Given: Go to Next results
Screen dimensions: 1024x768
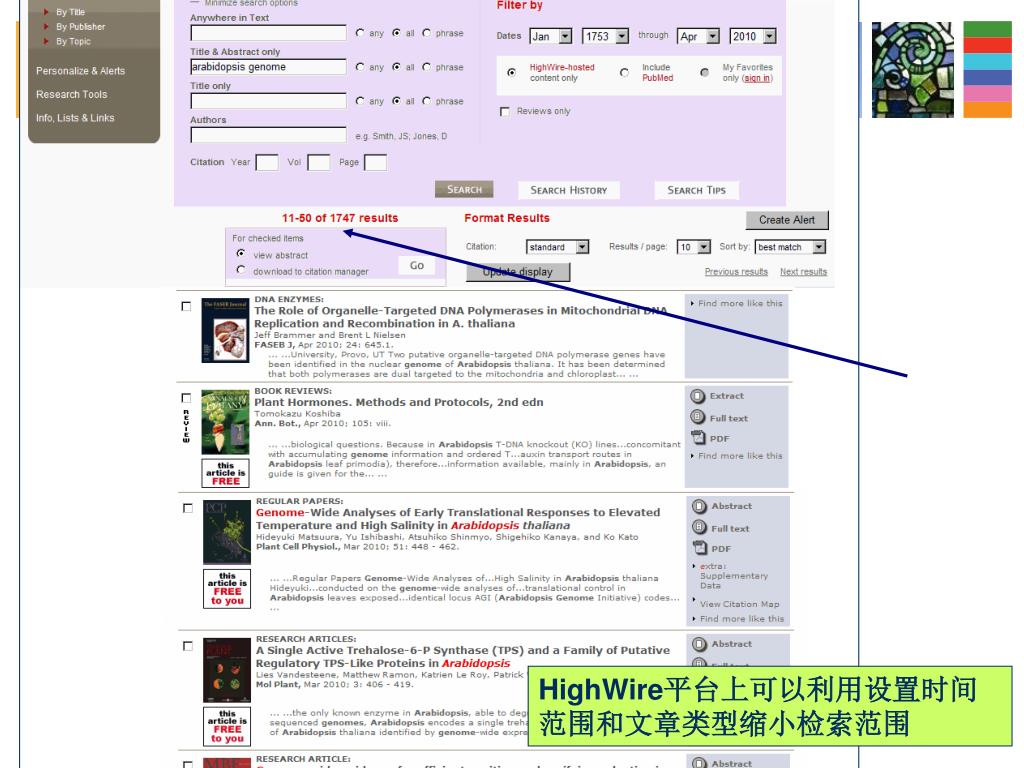Looking at the screenshot, I should (803, 272).
